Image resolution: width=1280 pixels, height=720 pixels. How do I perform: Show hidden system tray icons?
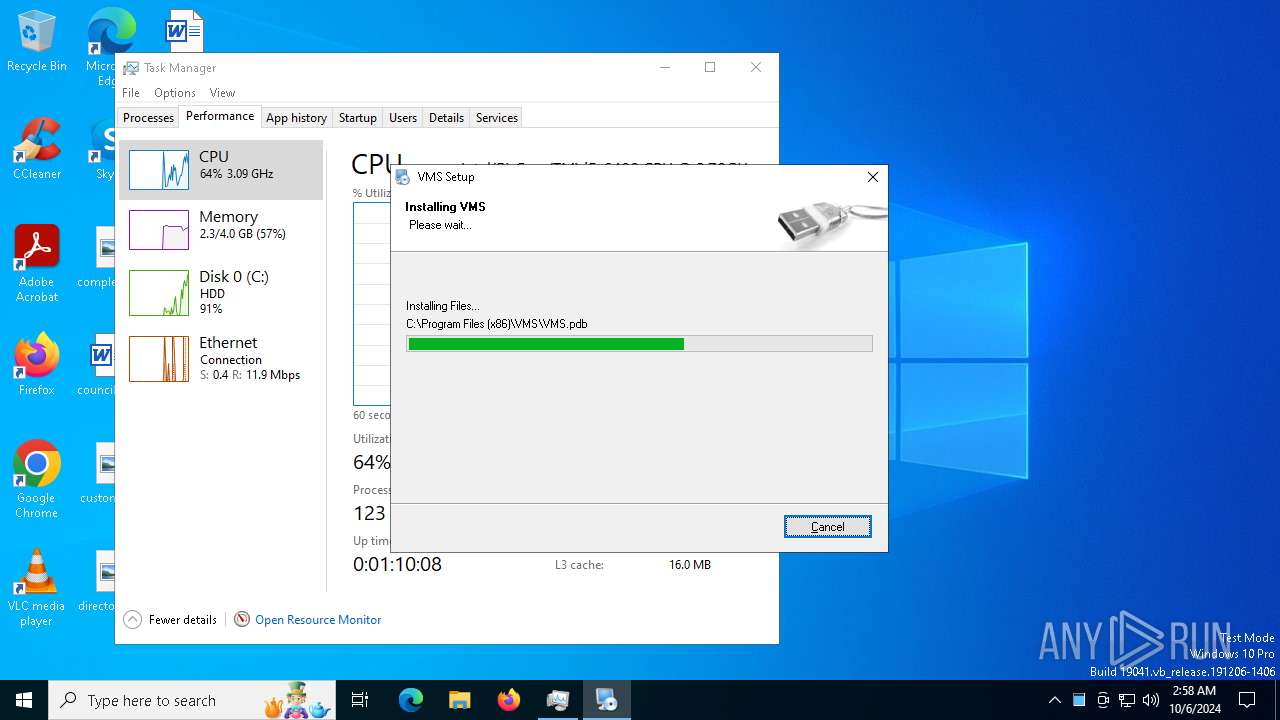(x=1054, y=700)
